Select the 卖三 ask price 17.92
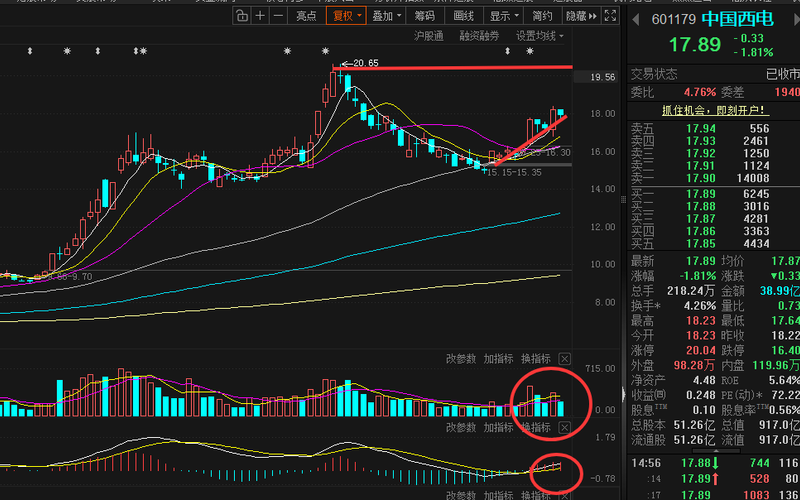800x500 pixels. coord(701,153)
